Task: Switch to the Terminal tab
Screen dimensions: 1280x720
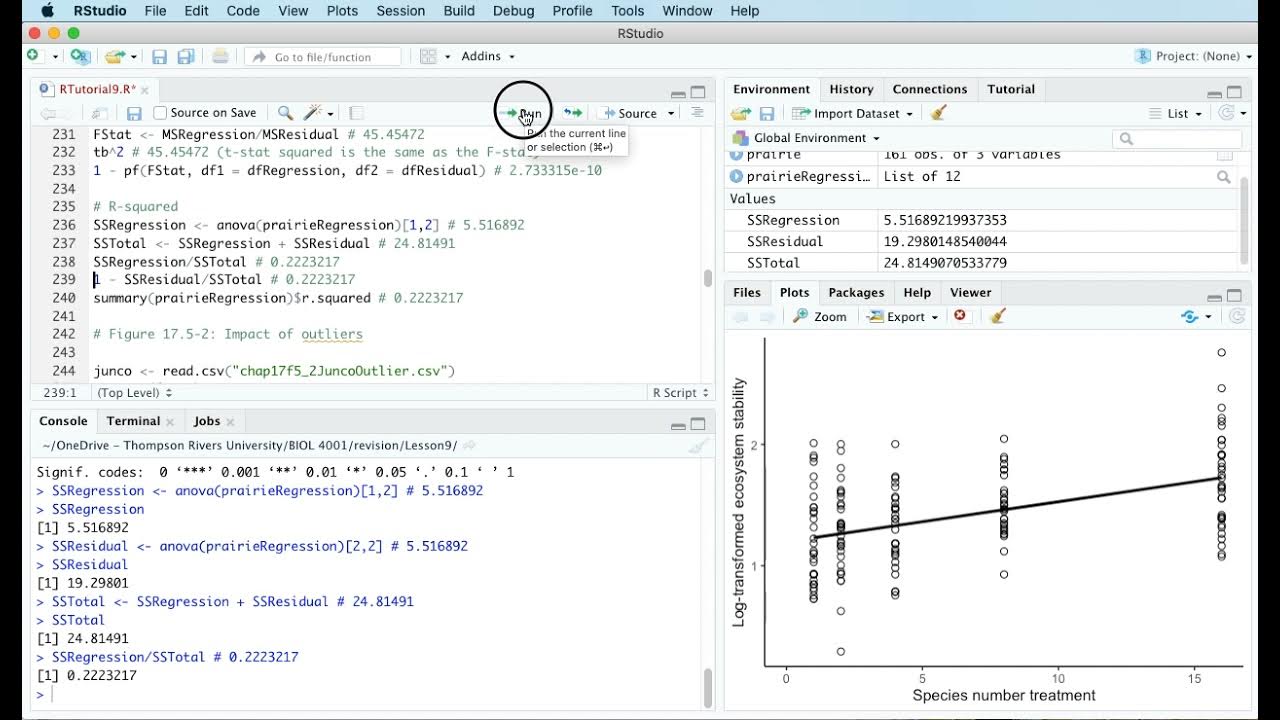Action: (x=133, y=422)
